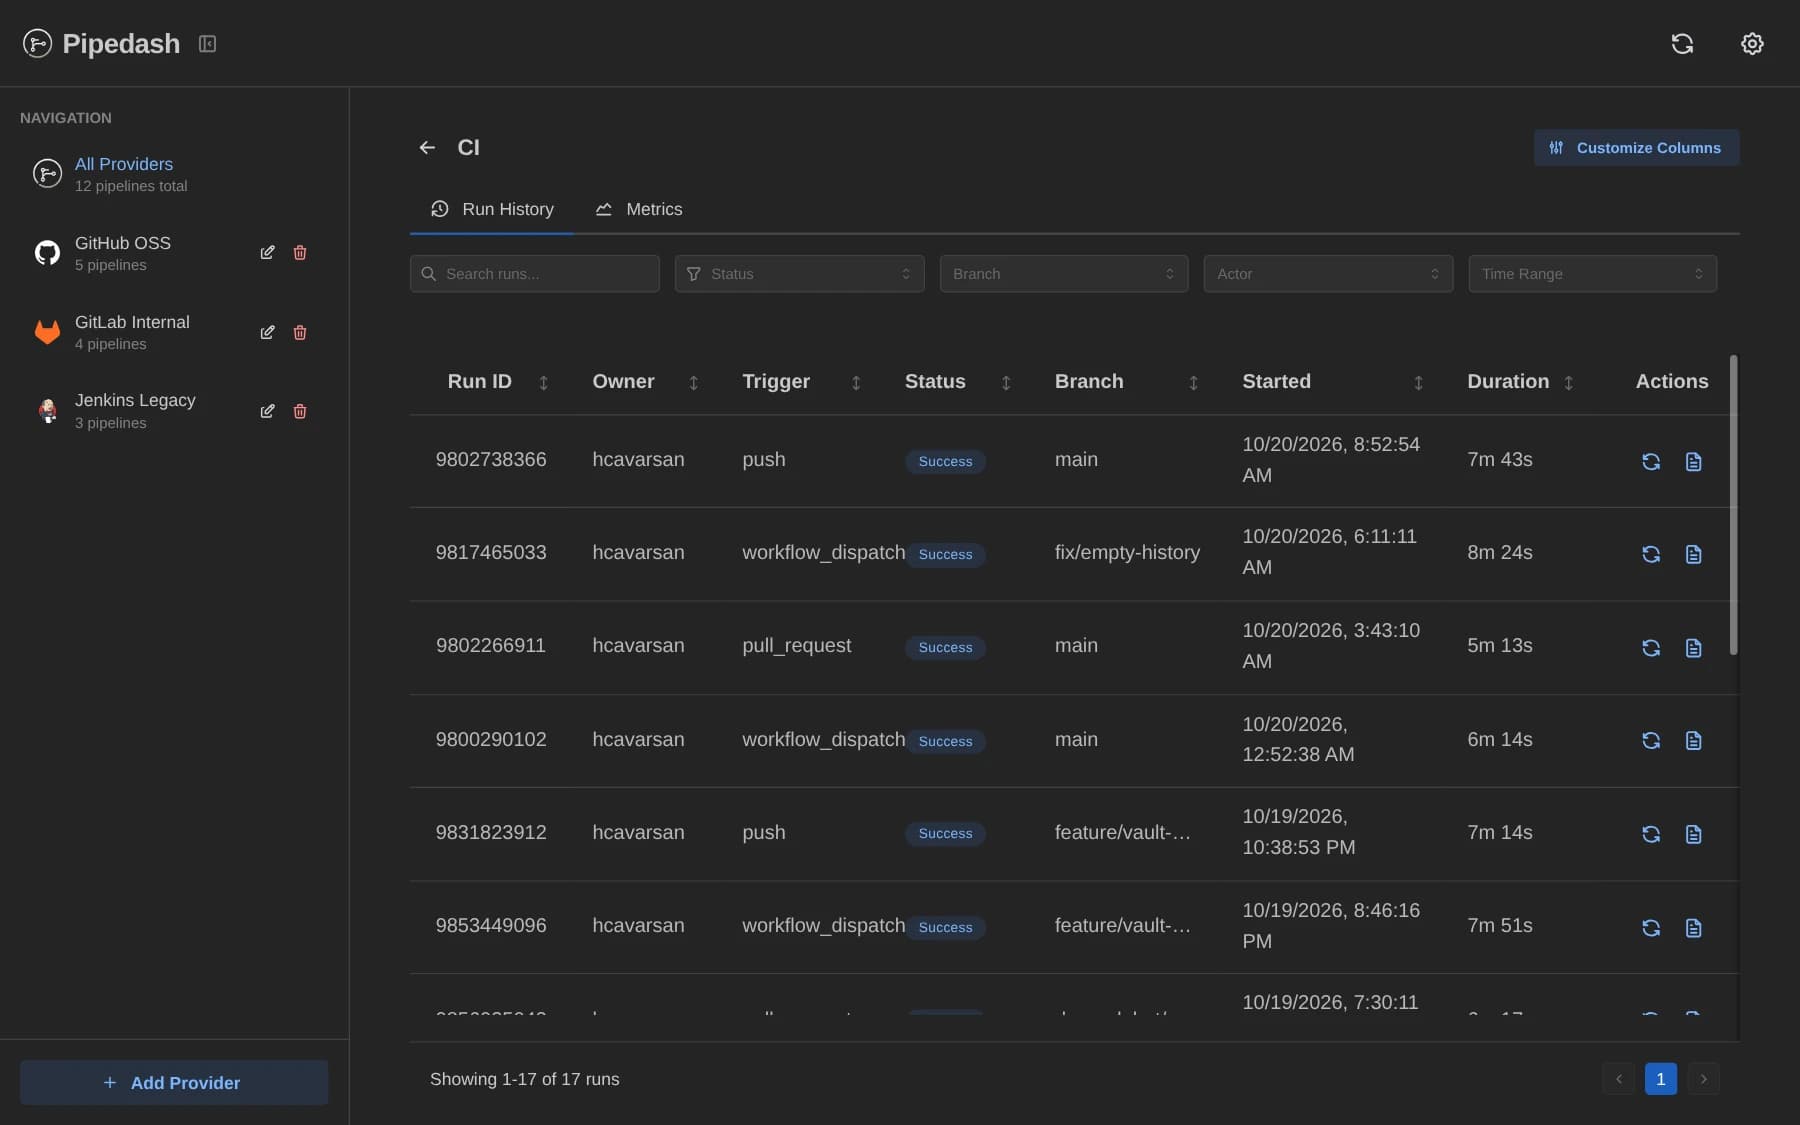Screen dimensions: 1800x1125
Task: Click the Pipedash logo icon
Action: point(37,43)
